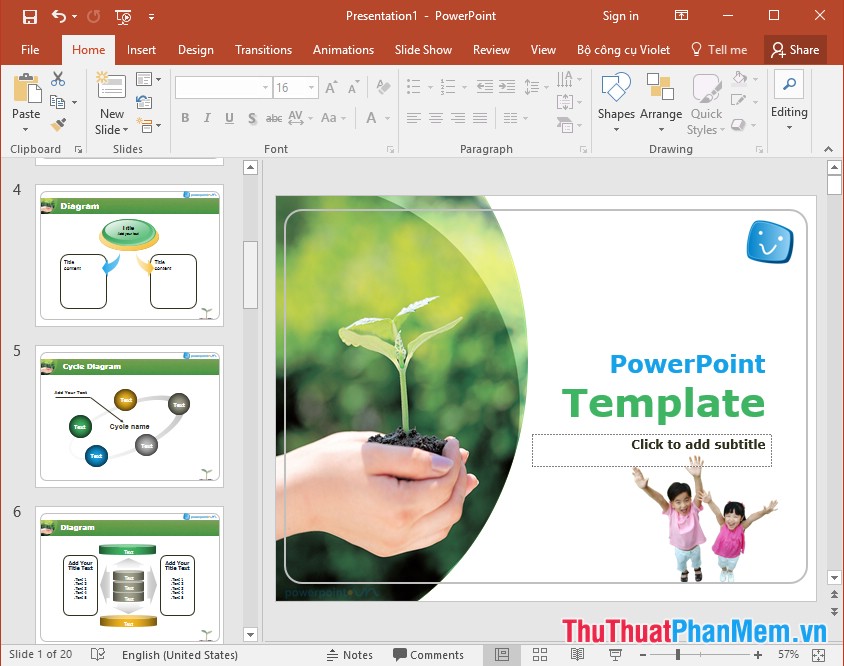Click Ribbon Display Options icon

click(681, 16)
